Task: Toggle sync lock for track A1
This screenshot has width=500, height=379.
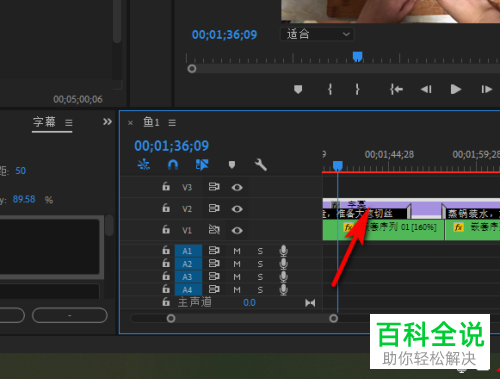Action: (214, 250)
